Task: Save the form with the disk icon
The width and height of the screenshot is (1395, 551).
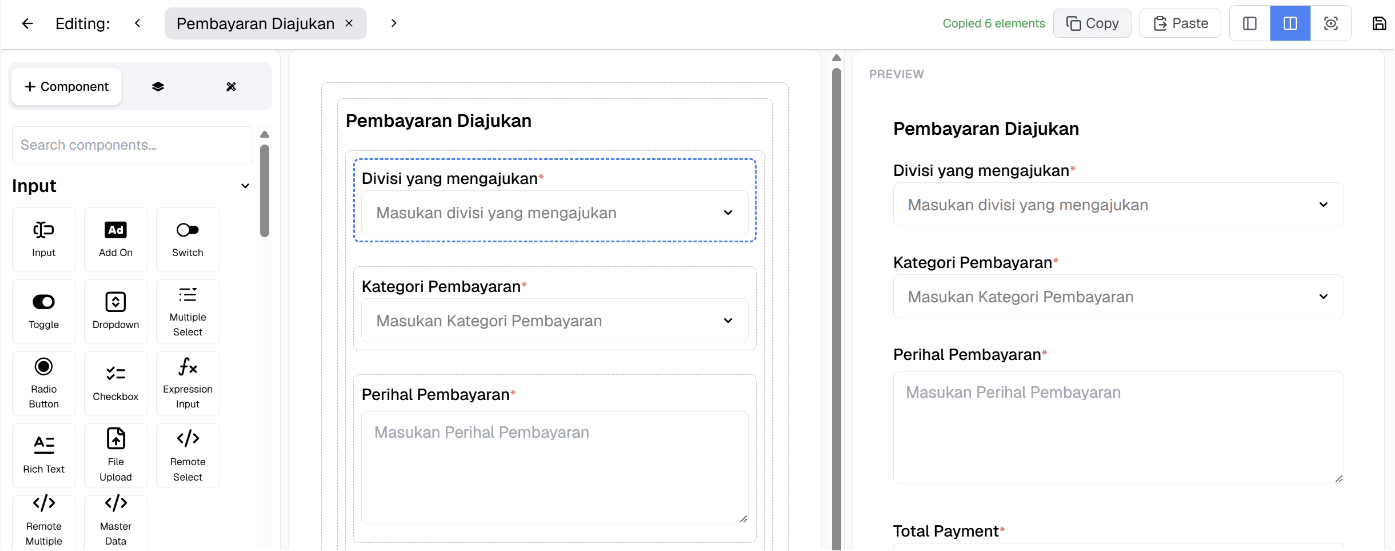Action: (x=1380, y=23)
